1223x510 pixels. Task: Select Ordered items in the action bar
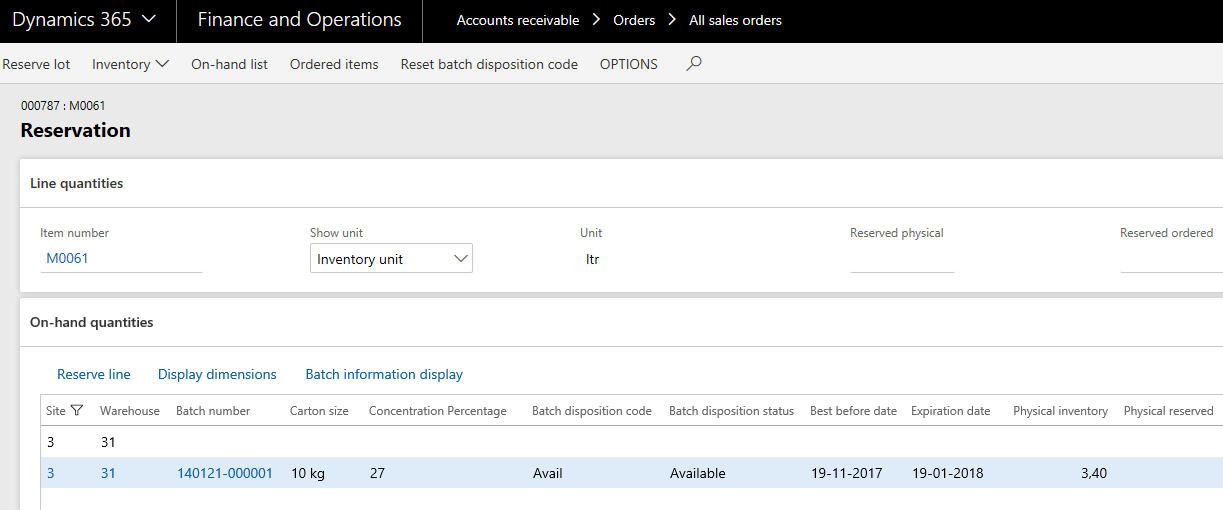[334, 64]
